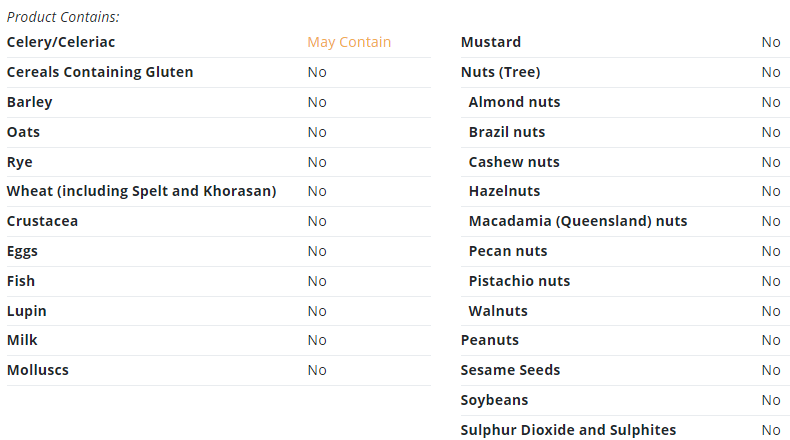Select the 'Product Contains:' heading text
This screenshot has height=440, width=790.
(x=63, y=17)
